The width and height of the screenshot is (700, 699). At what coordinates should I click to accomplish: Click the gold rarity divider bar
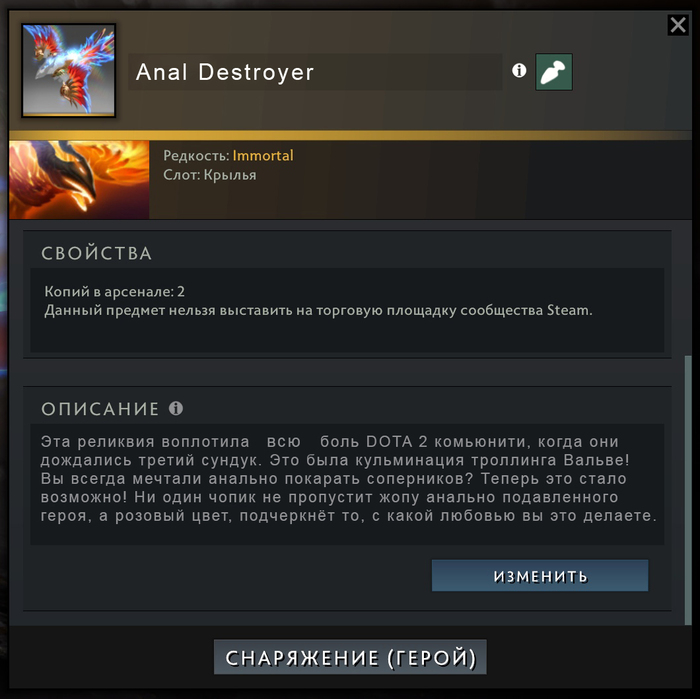coord(350,135)
